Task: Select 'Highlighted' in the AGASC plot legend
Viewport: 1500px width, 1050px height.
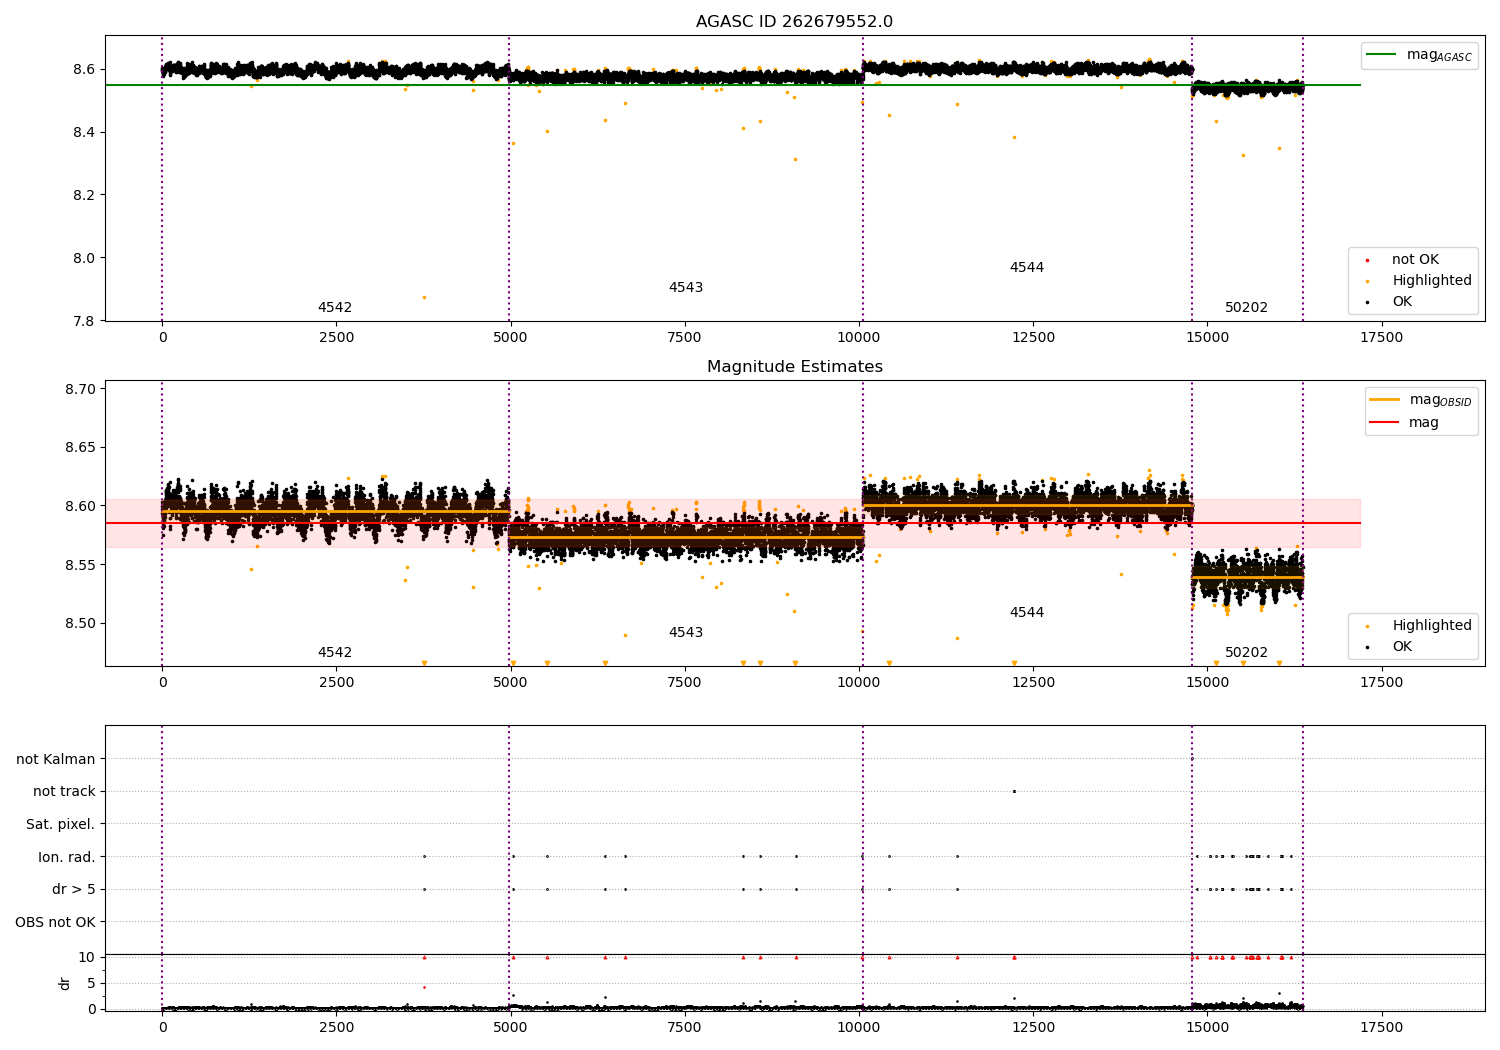Action: point(1431,281)
